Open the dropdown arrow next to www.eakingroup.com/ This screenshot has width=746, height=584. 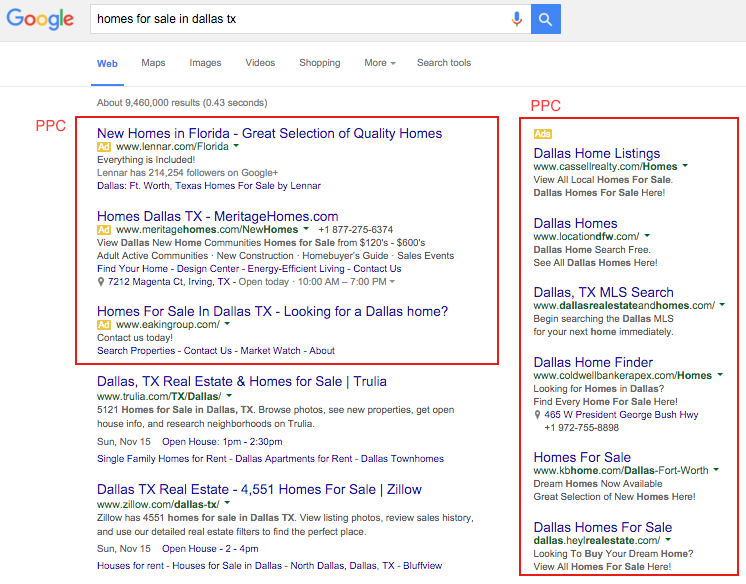[227, 324]
